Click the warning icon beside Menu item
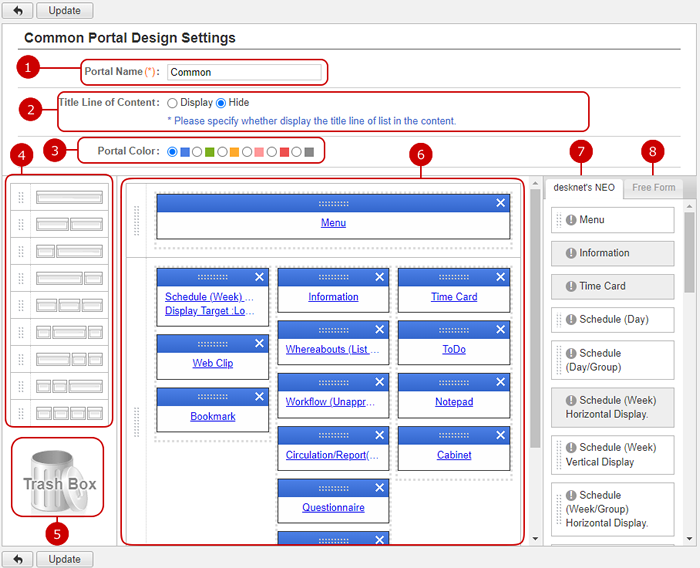The width and height of the screenshot is (700, 568). [x=571, y=220]
